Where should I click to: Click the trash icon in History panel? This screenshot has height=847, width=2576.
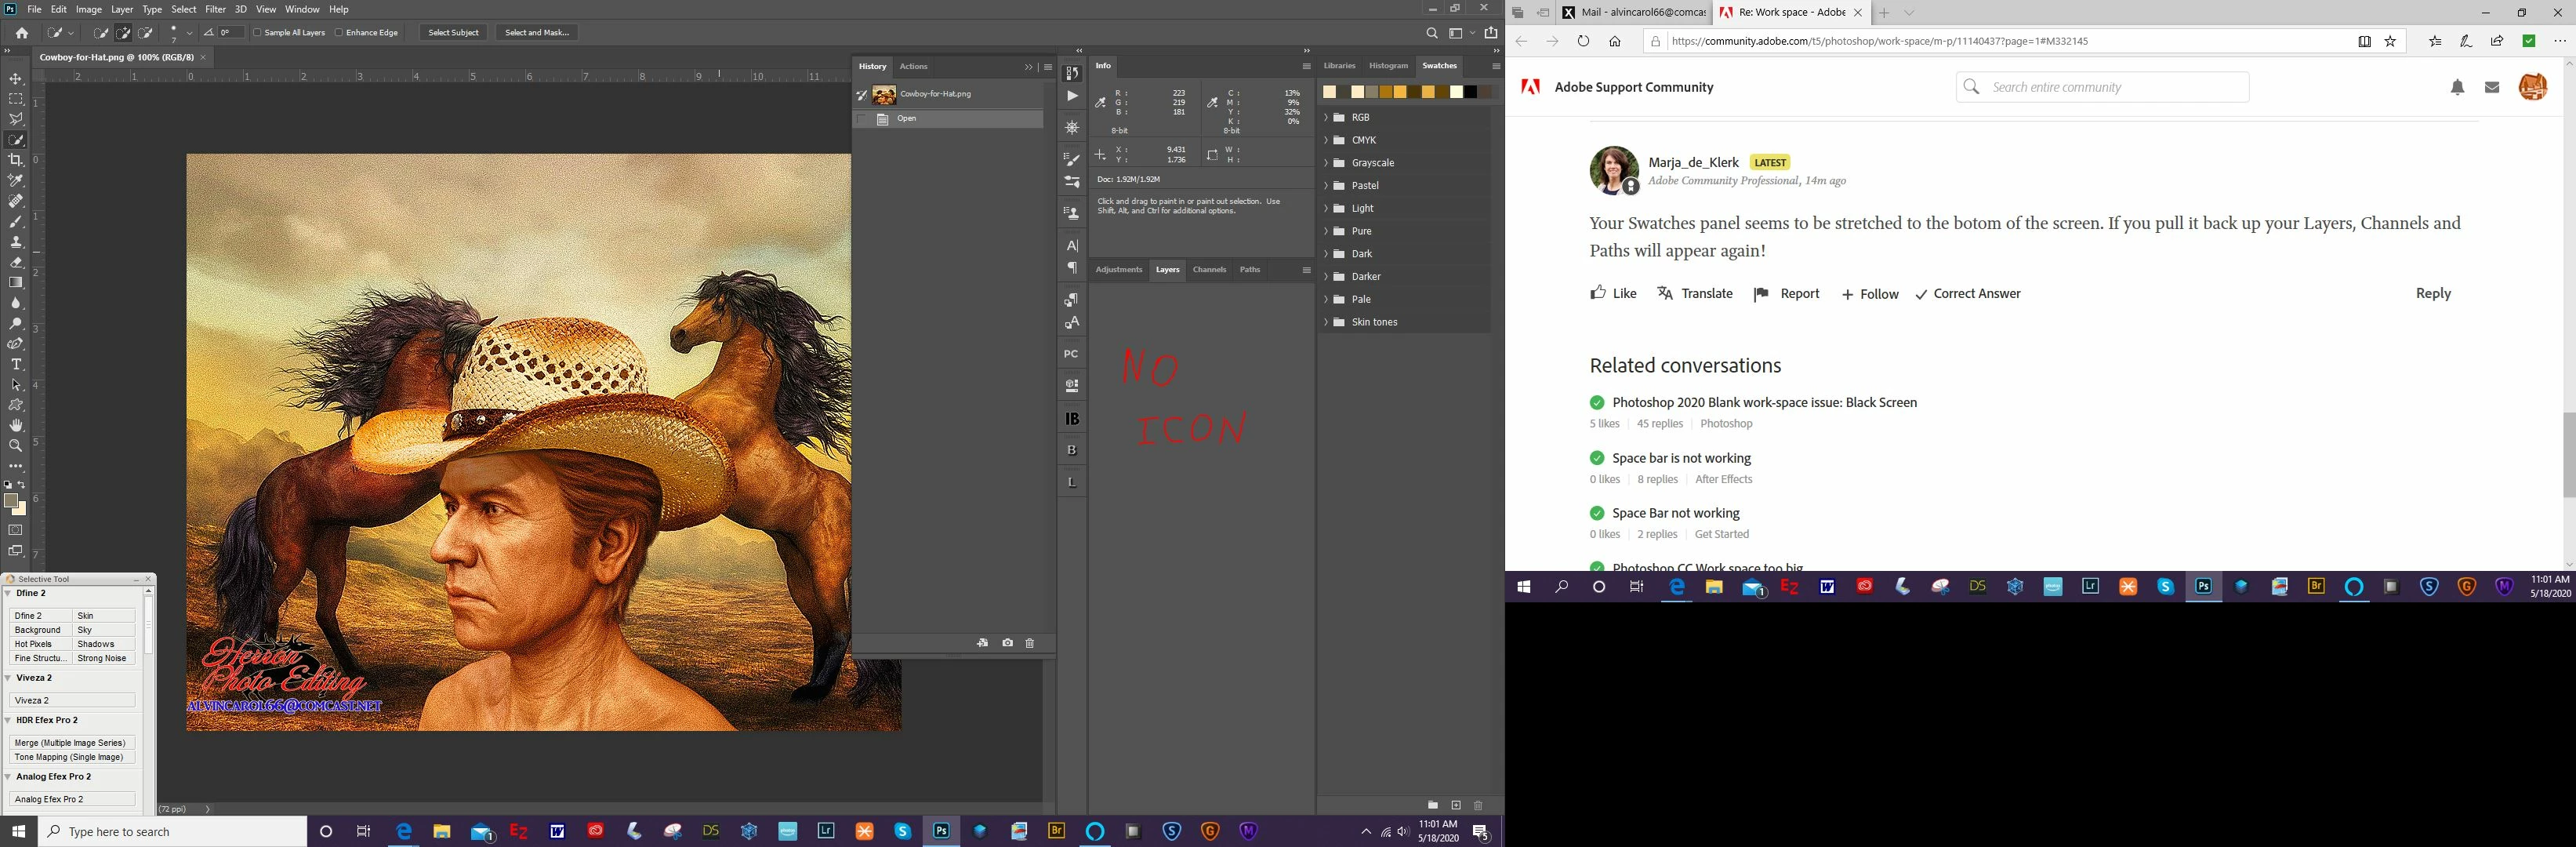[1030, 643]
